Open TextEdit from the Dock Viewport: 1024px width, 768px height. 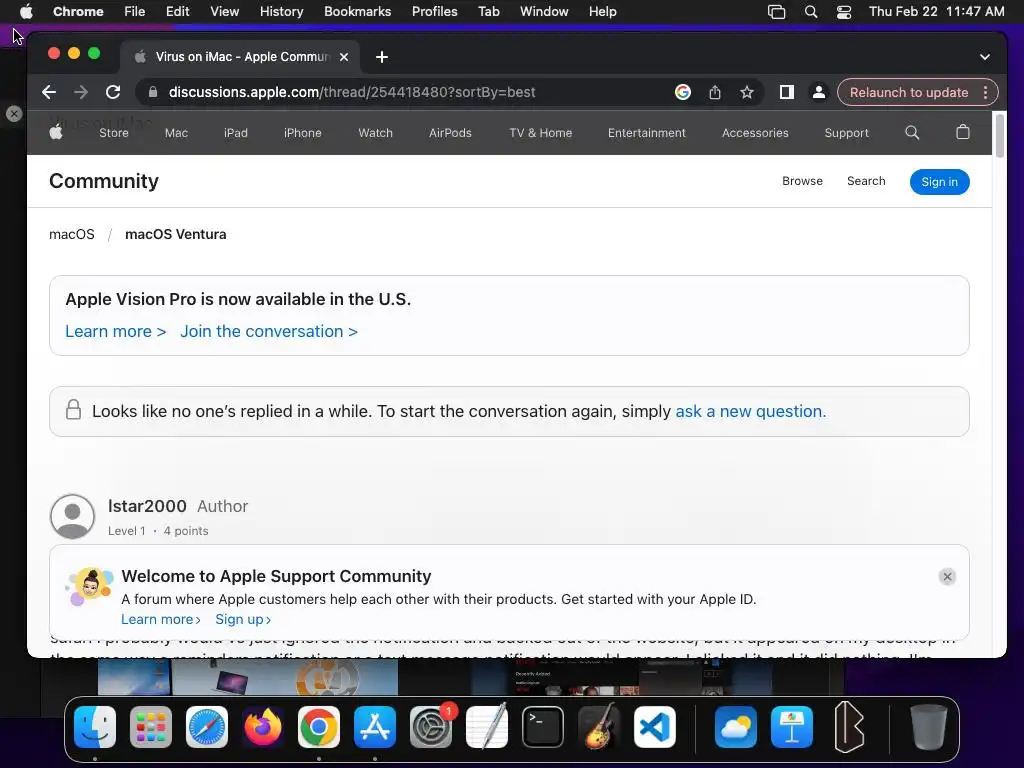pyautogui.click(x=487, y=727)
